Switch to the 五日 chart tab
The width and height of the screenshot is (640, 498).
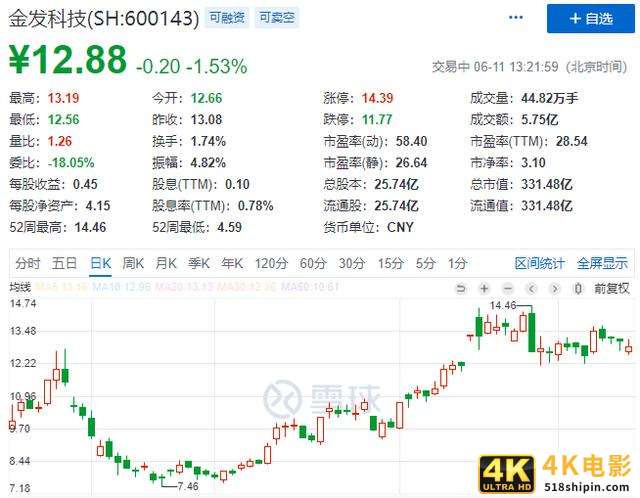pos(64,263)
